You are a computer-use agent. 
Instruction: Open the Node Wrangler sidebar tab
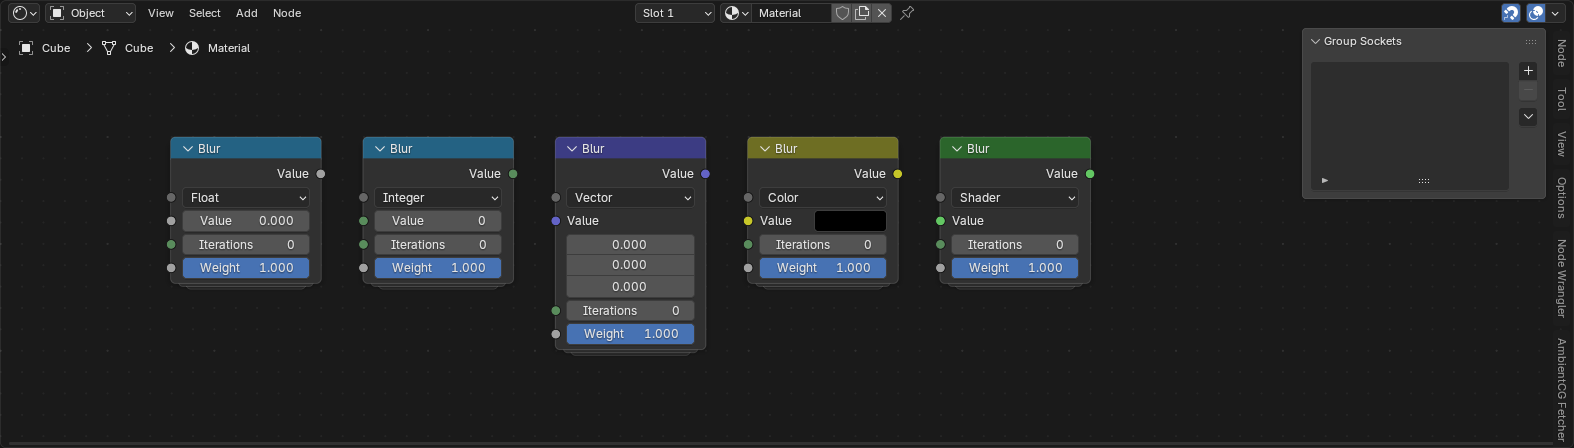[x=1561, y=278]
